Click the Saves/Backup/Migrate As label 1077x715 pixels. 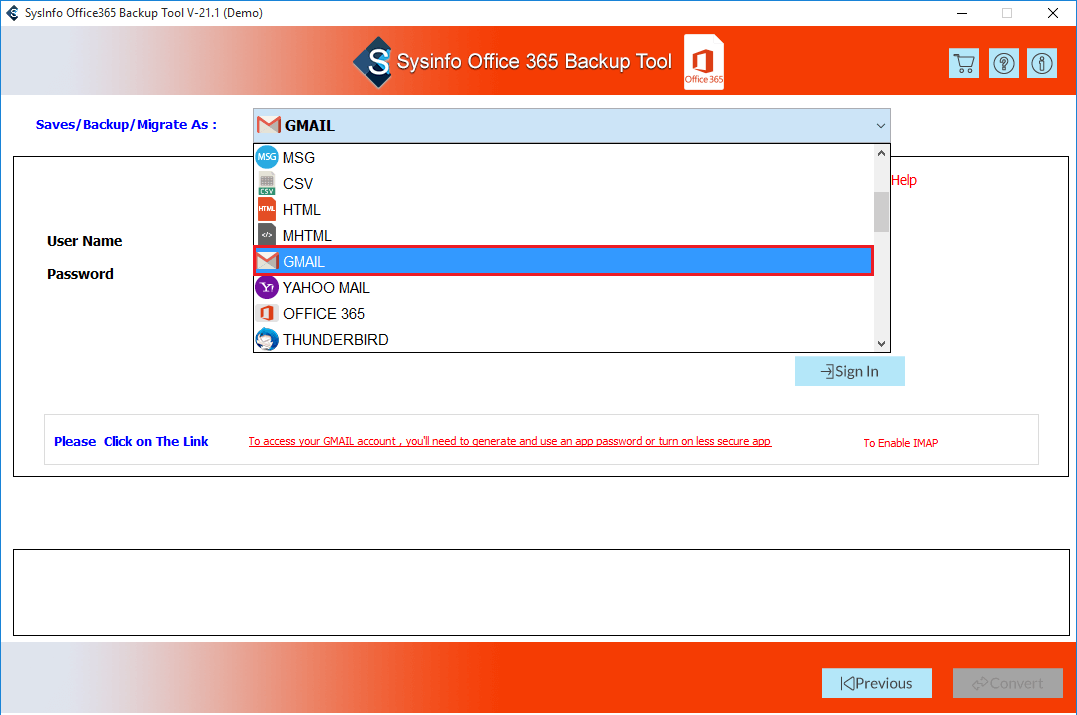pyautogui.click(x=126, y=124)
